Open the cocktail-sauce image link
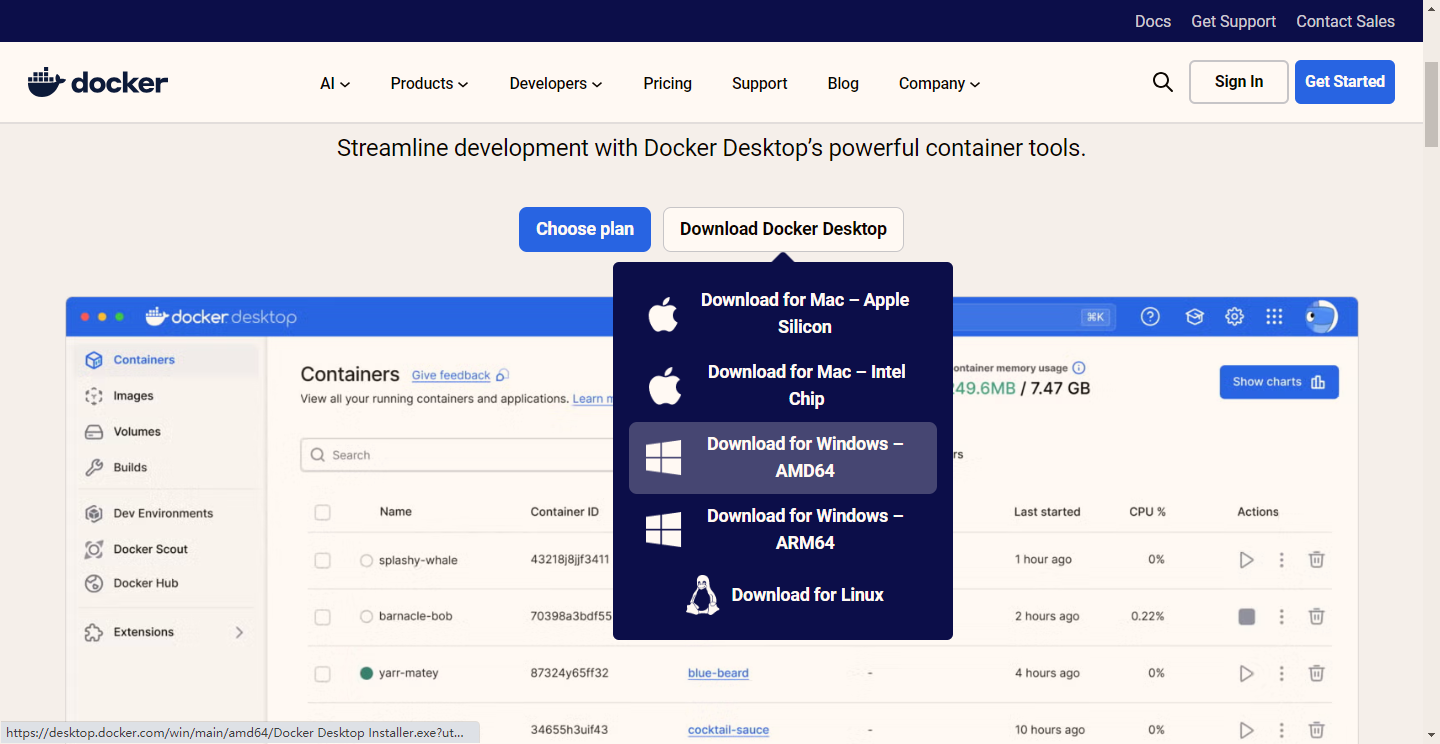Viewport: 1440px width, 744px height. [x=728, y=730]
